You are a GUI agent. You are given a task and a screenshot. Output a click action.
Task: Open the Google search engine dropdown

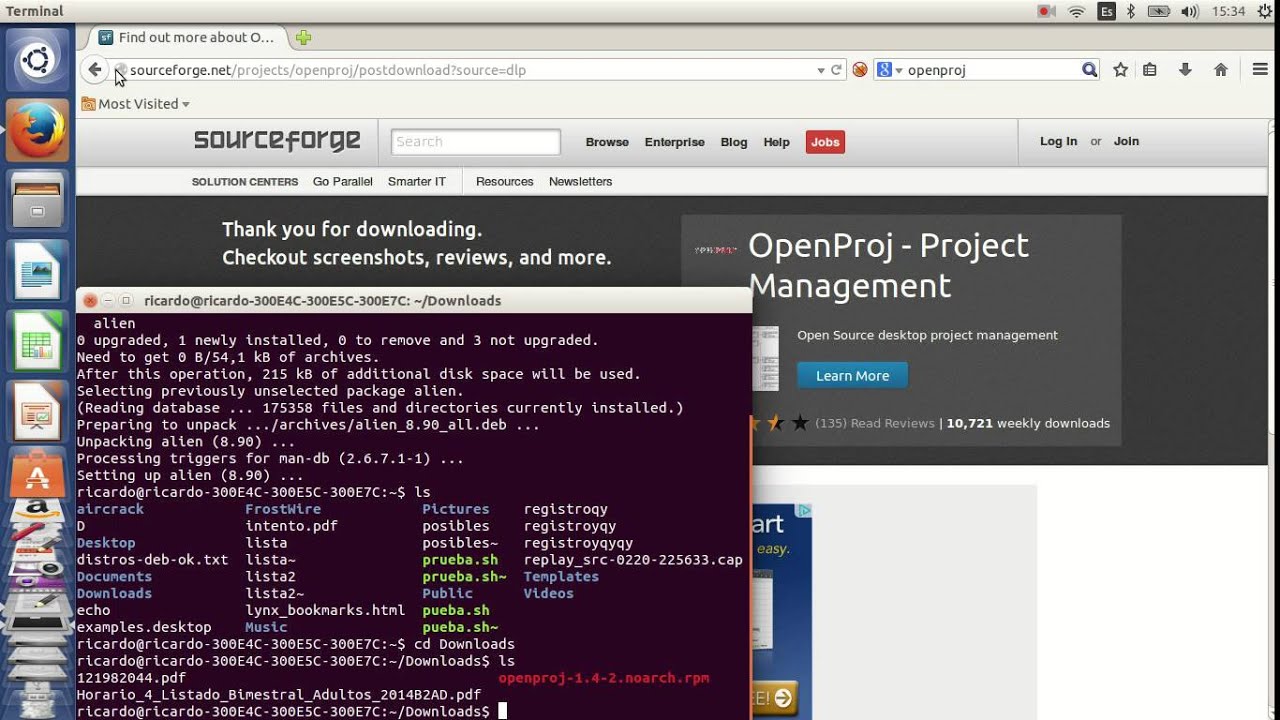click(889, 70)
